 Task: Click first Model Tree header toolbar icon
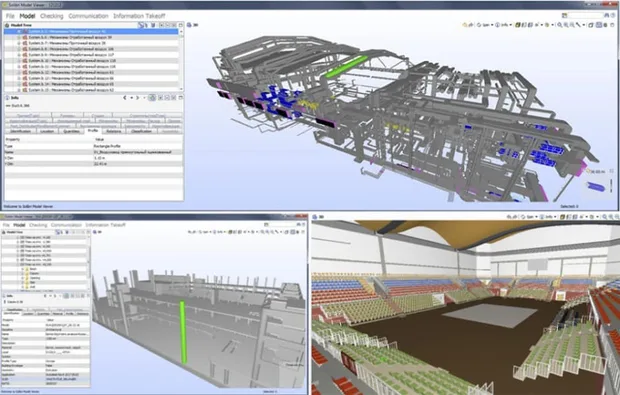(141, 25)
